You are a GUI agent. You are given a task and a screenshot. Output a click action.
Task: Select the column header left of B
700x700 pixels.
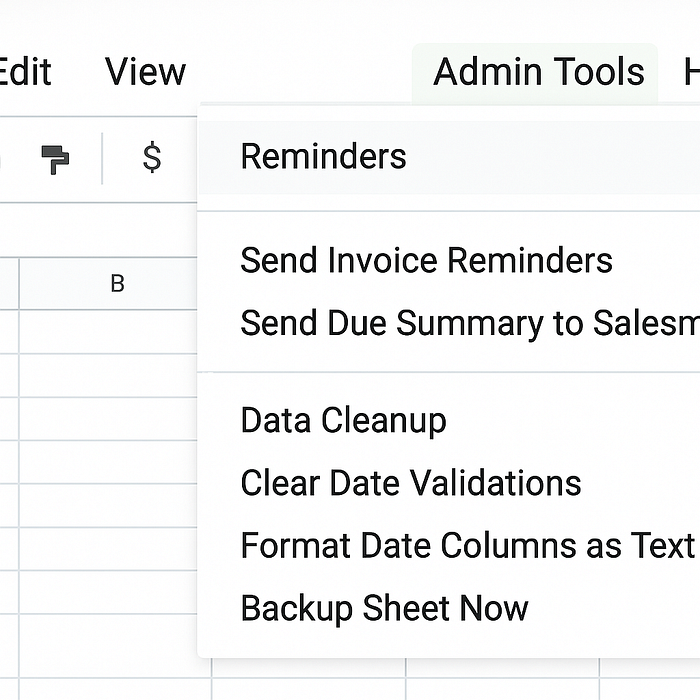pos(9,283)
